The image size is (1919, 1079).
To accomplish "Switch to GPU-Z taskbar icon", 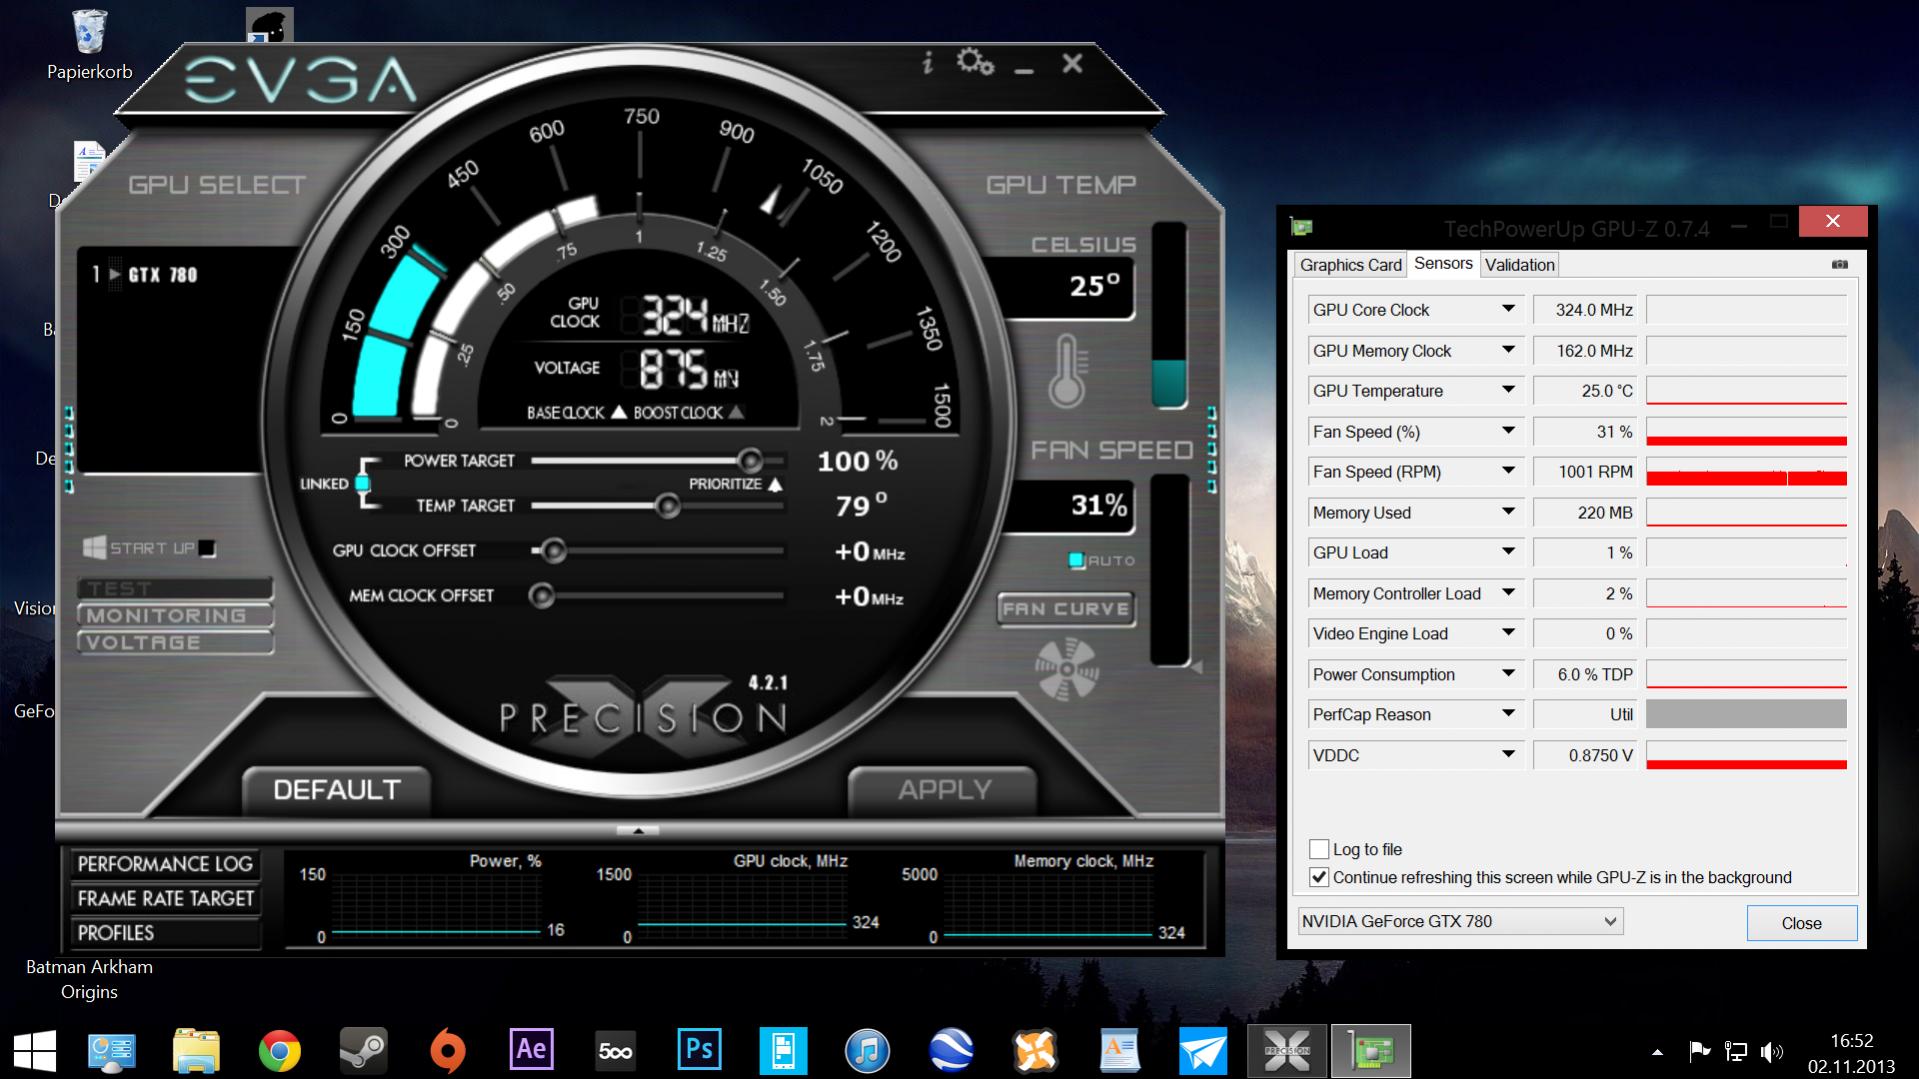I will pyautogui.click(x=1371, y=1051).
